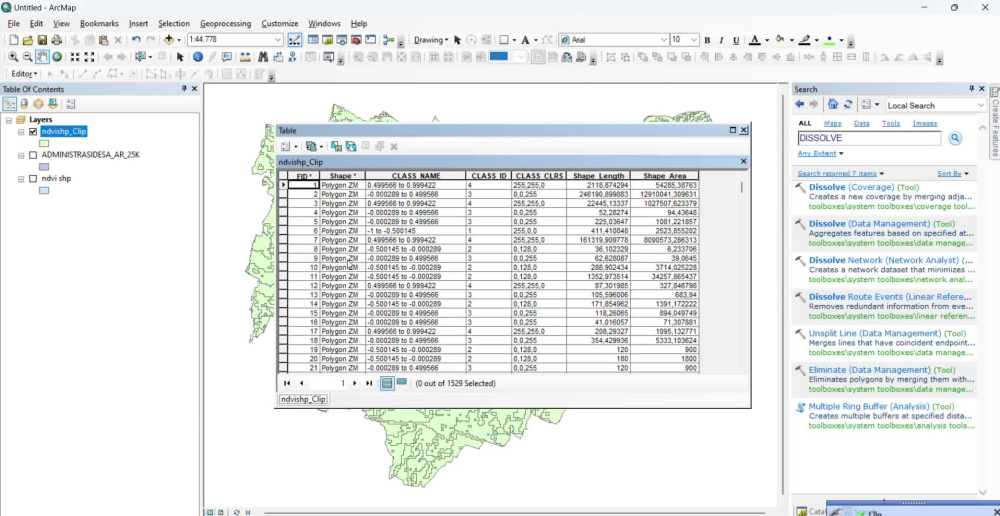This screenshot has width=1000, height=516.
Task: Toggle Show selected records view button
Action: (x=401, y=382)
